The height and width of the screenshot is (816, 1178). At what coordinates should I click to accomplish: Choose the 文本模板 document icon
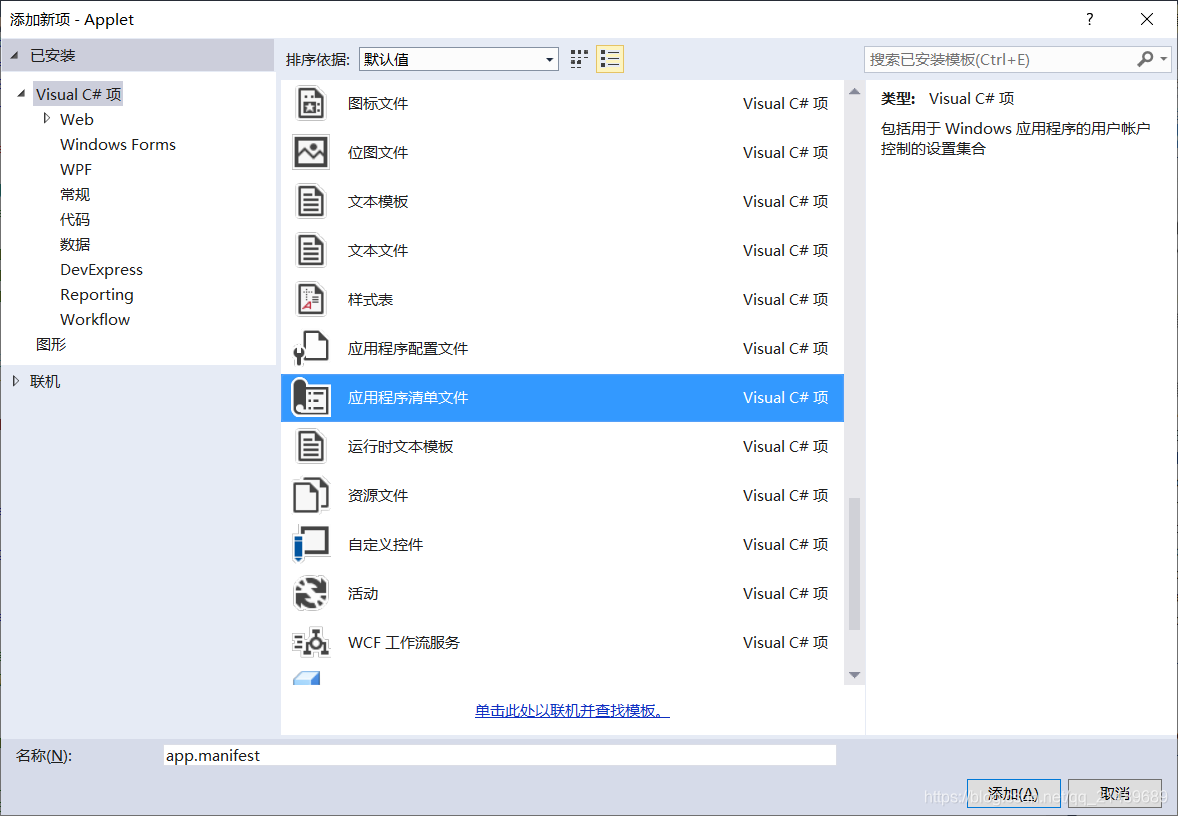click(x=310, y=201)
